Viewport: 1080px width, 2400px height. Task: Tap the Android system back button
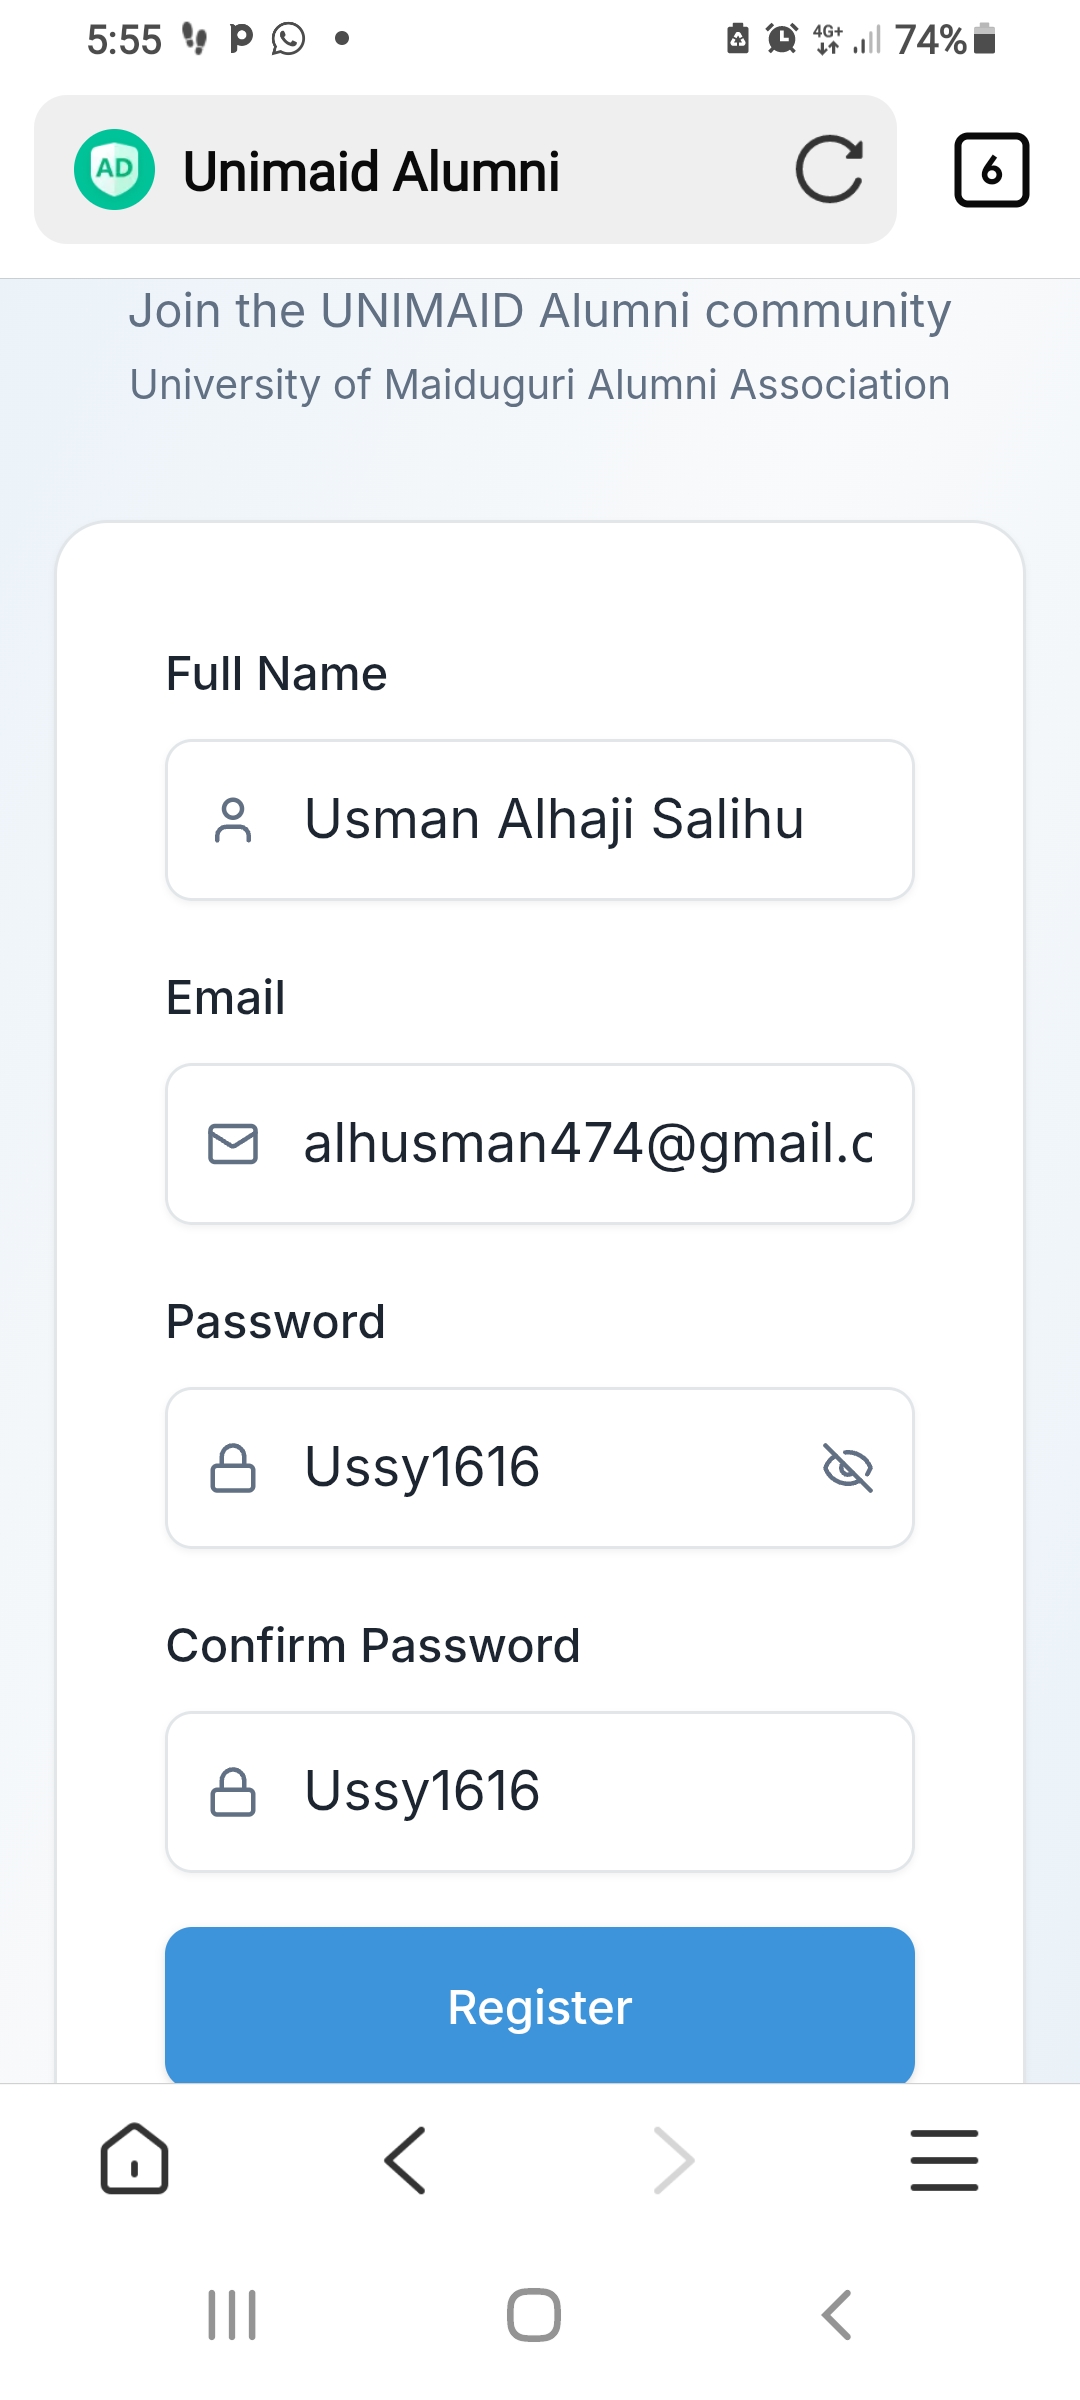coord(836,2315)
